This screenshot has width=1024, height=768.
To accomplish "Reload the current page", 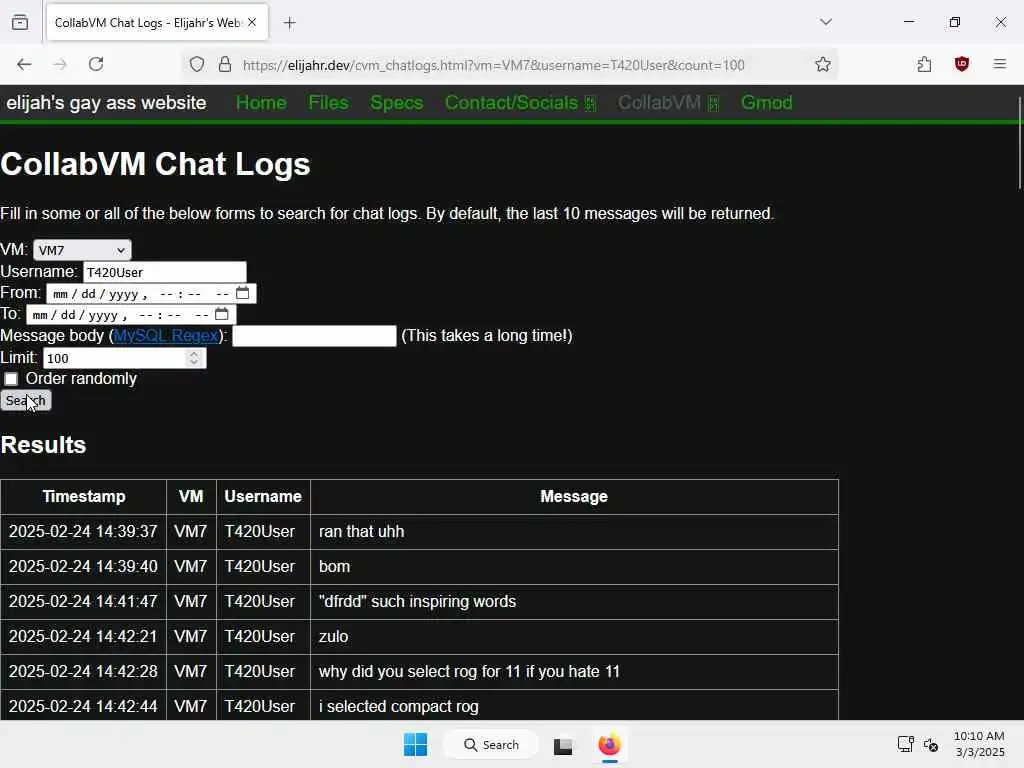I will 96,64.
